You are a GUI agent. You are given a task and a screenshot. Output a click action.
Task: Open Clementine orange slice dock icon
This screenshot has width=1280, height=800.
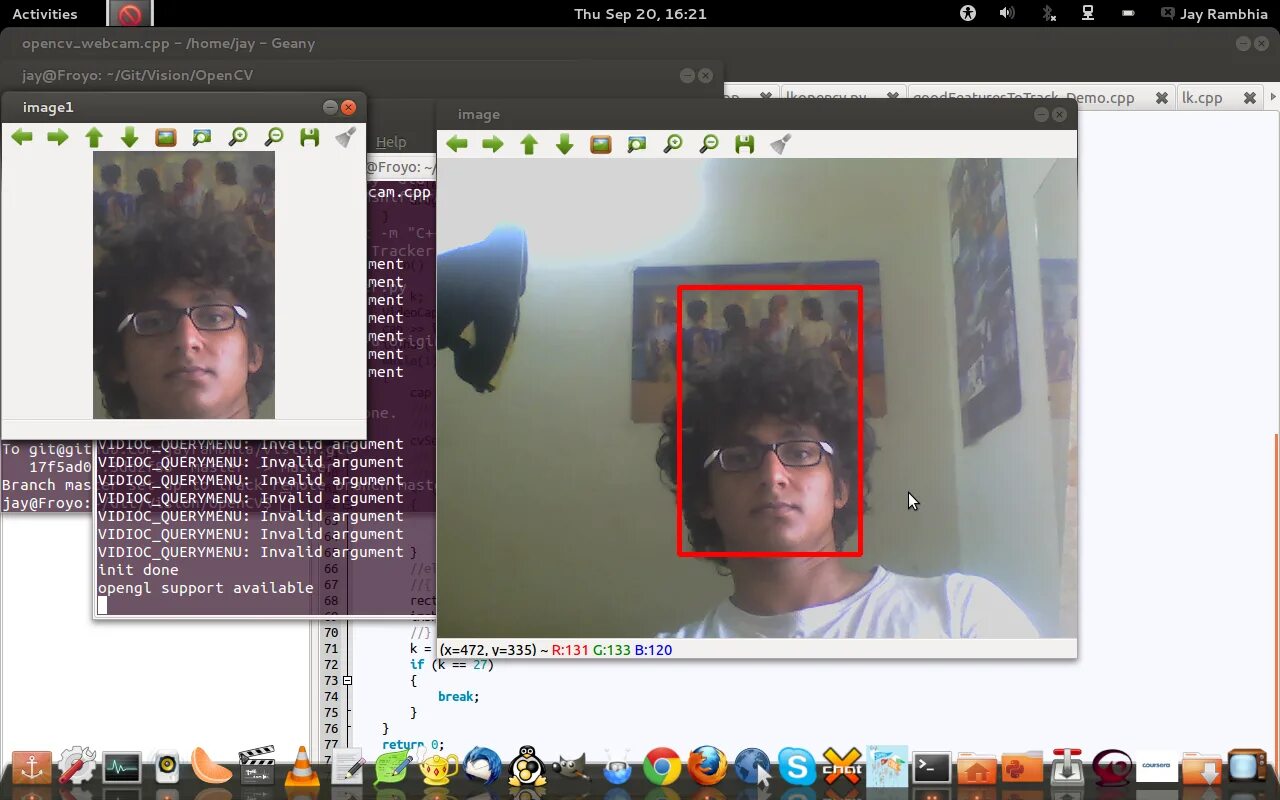point(211,767)
